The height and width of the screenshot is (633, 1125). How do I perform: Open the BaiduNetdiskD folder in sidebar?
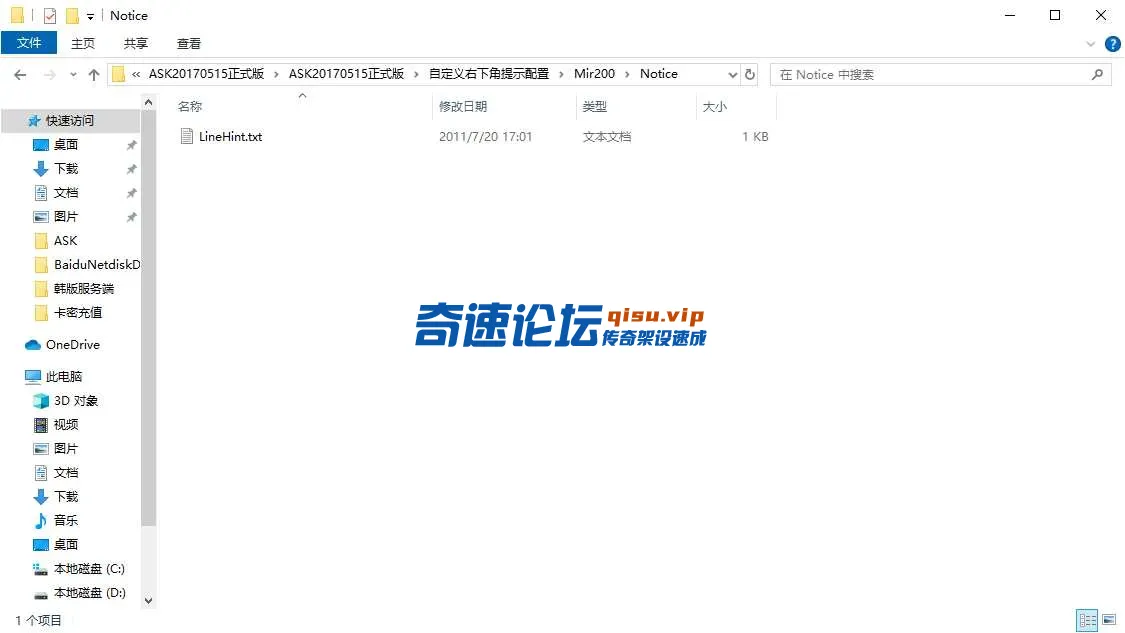pyautogui.click(x=97, y=265)
